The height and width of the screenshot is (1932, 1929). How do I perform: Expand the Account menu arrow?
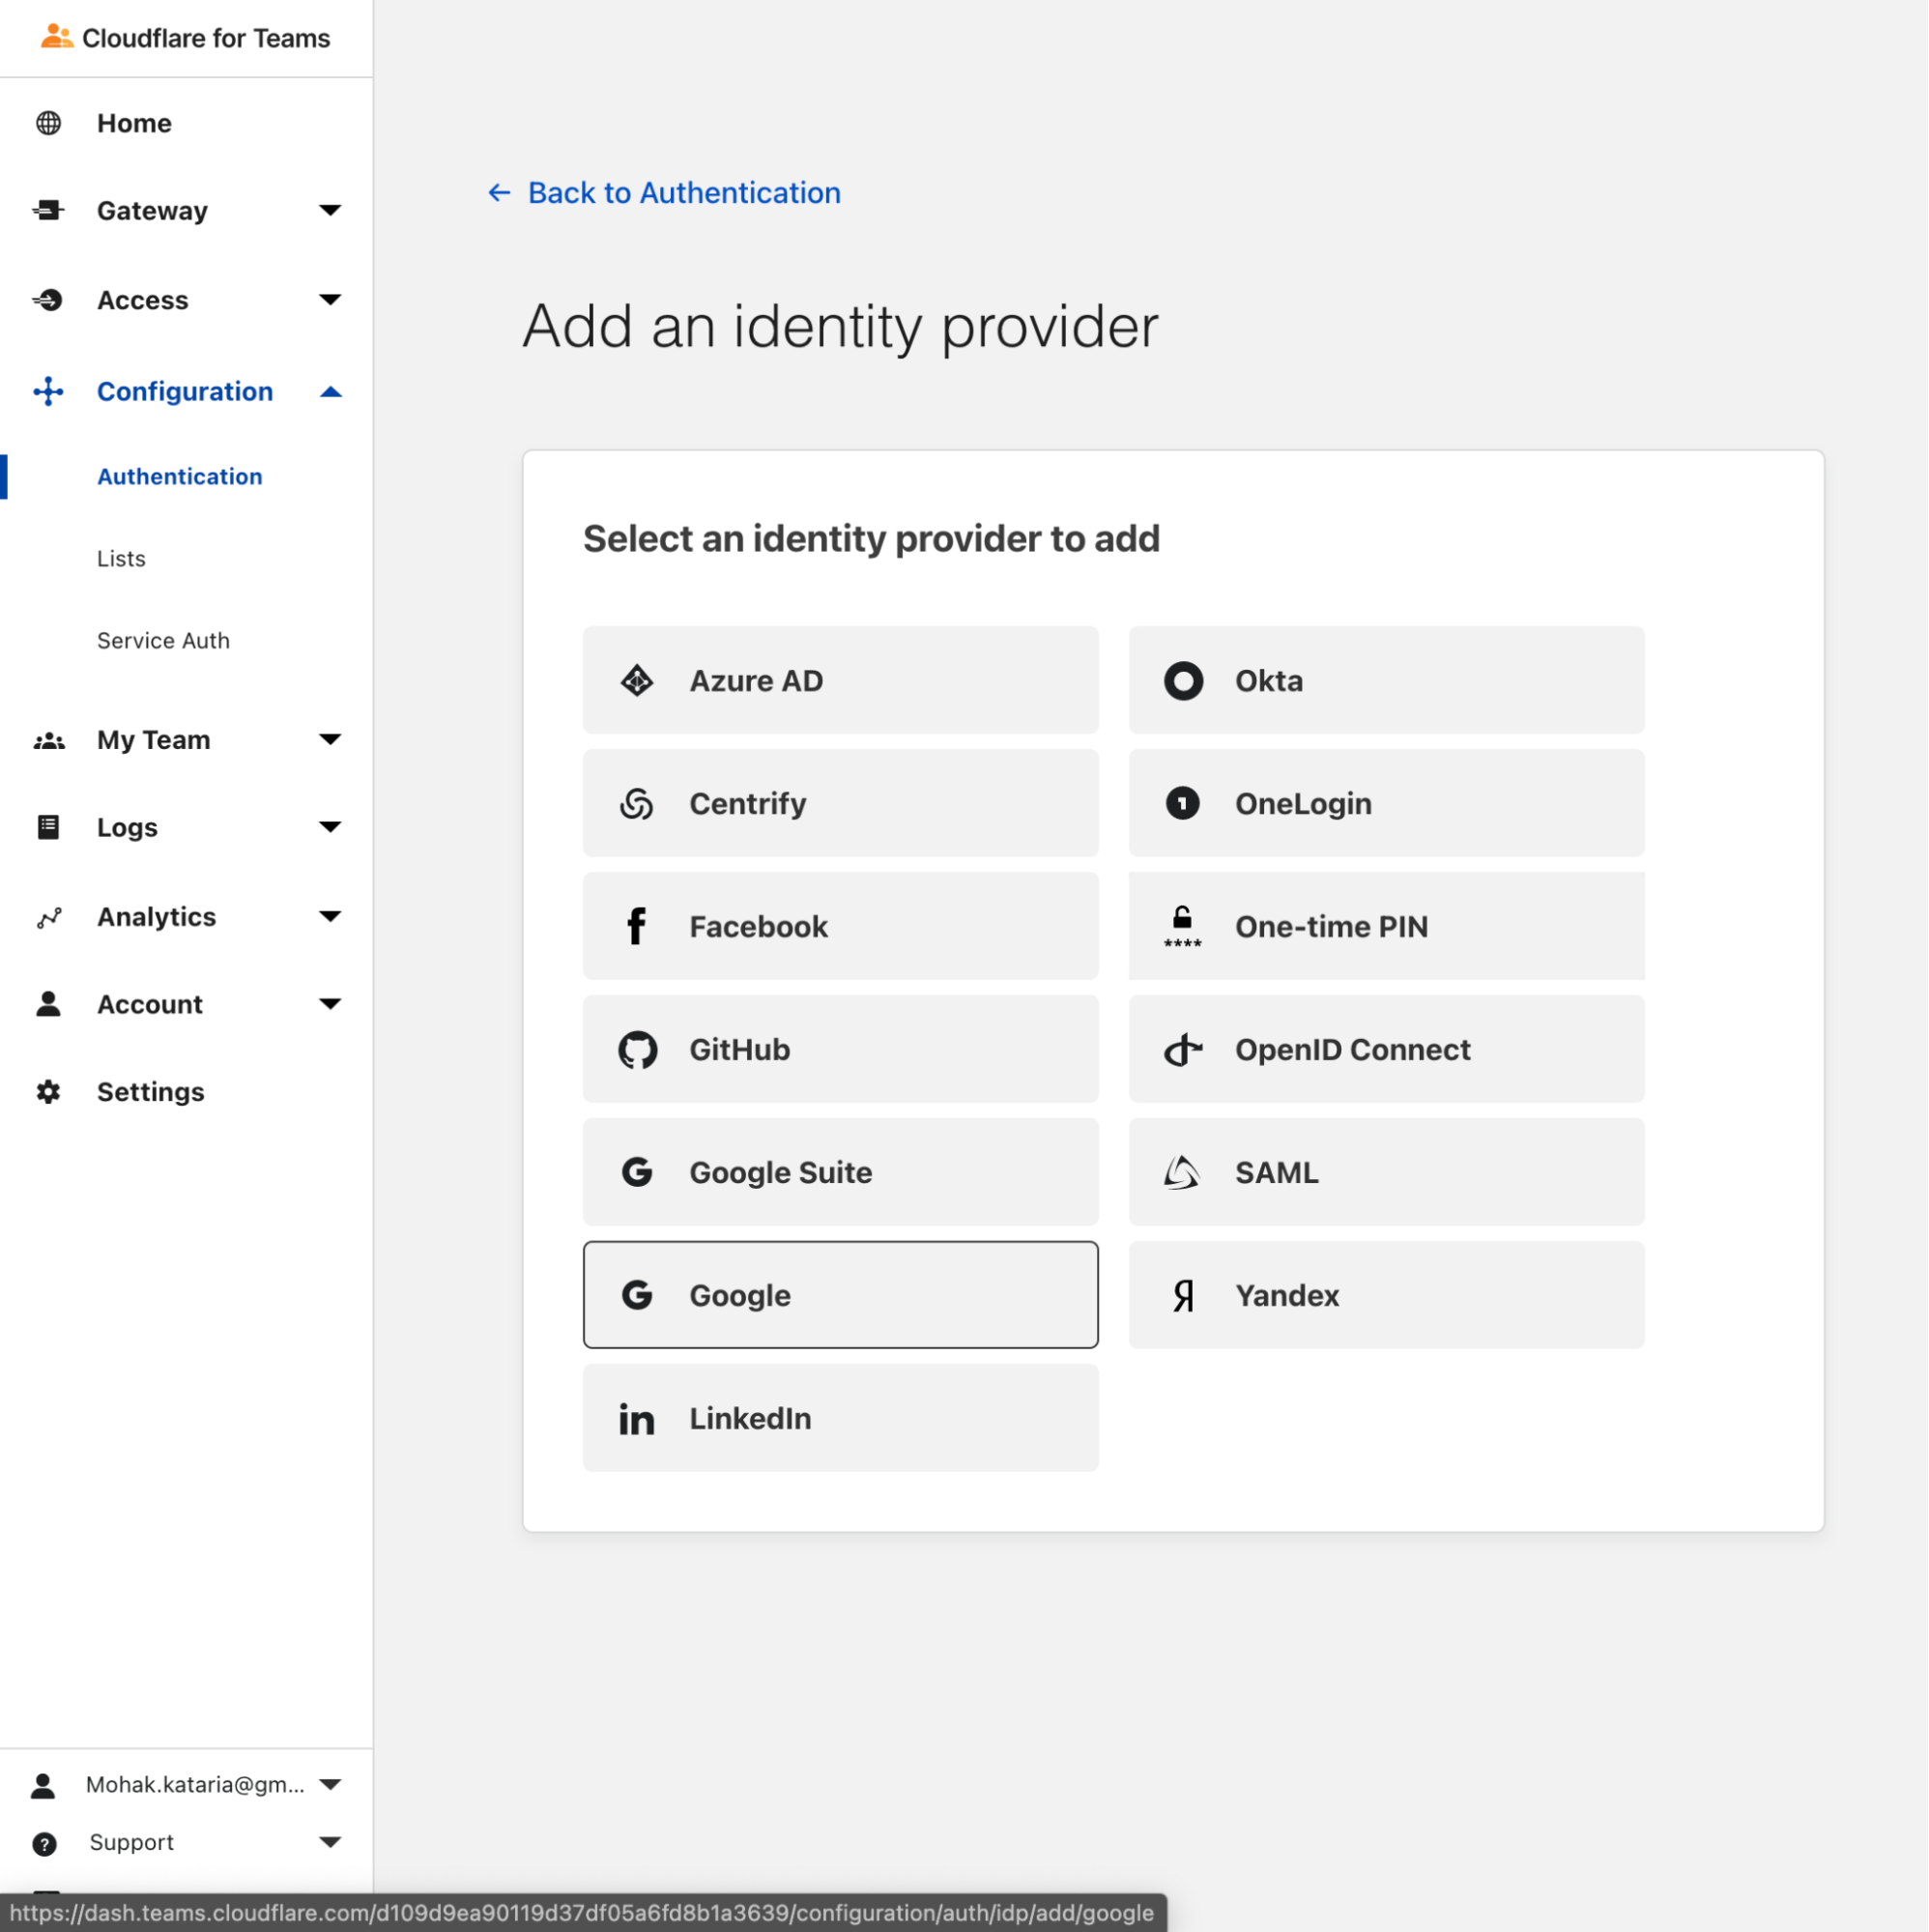click(x=330, y=1004)
